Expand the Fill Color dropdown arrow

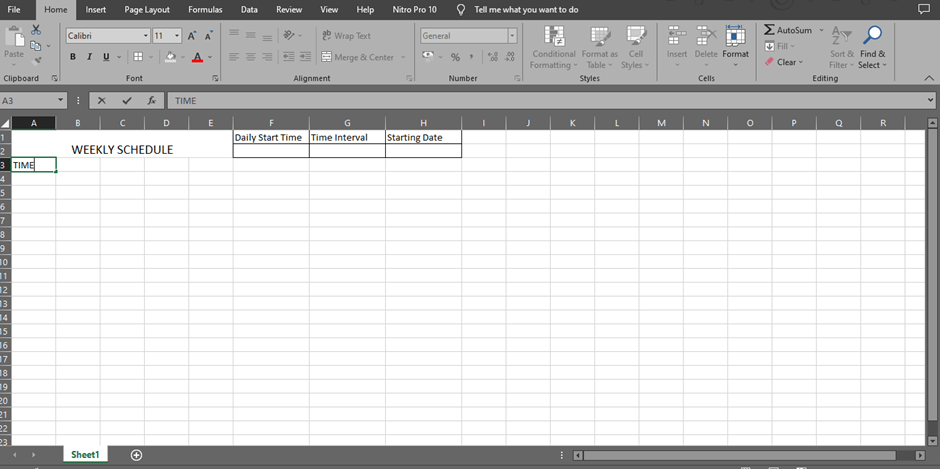point(183,57)
